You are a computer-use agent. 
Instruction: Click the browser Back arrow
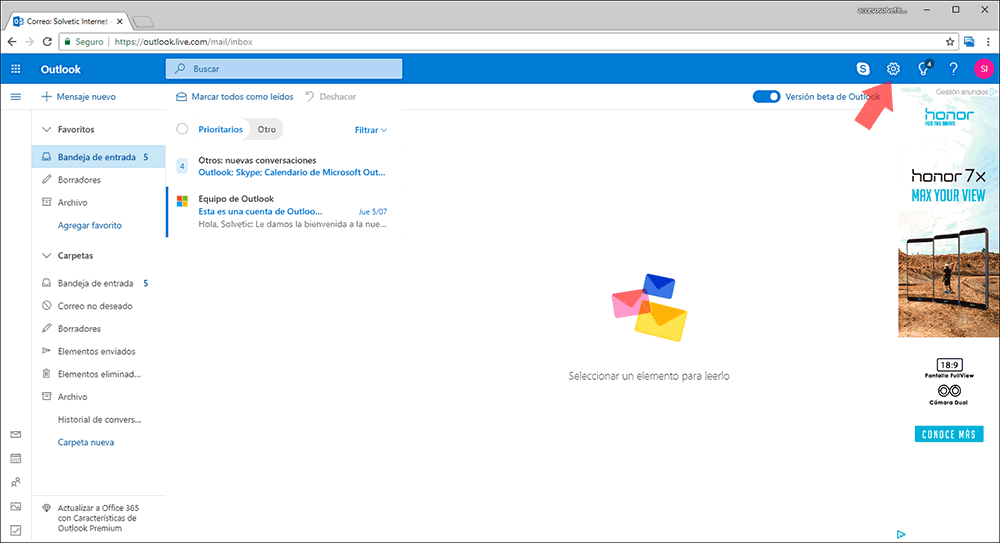tap(12, 41)
